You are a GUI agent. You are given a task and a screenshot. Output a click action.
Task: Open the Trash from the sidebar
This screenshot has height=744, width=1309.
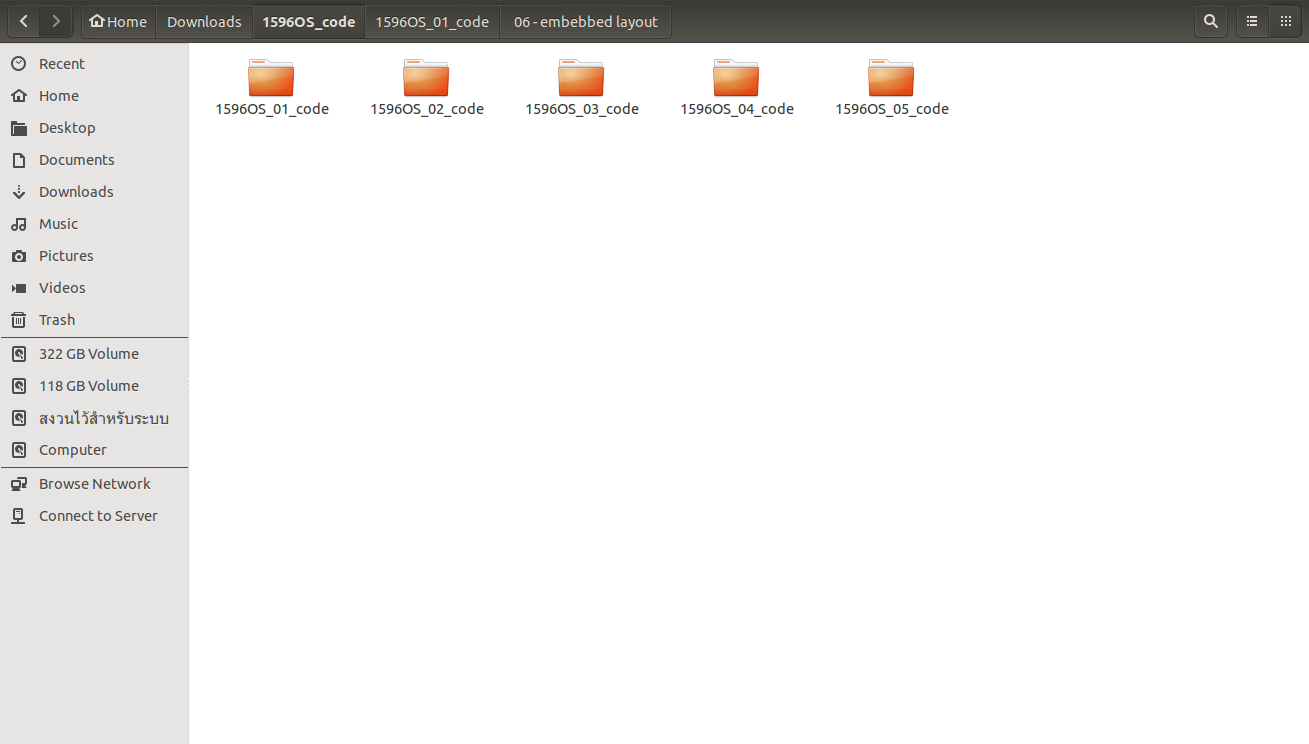pyautogui.click(x=55, y=319)
